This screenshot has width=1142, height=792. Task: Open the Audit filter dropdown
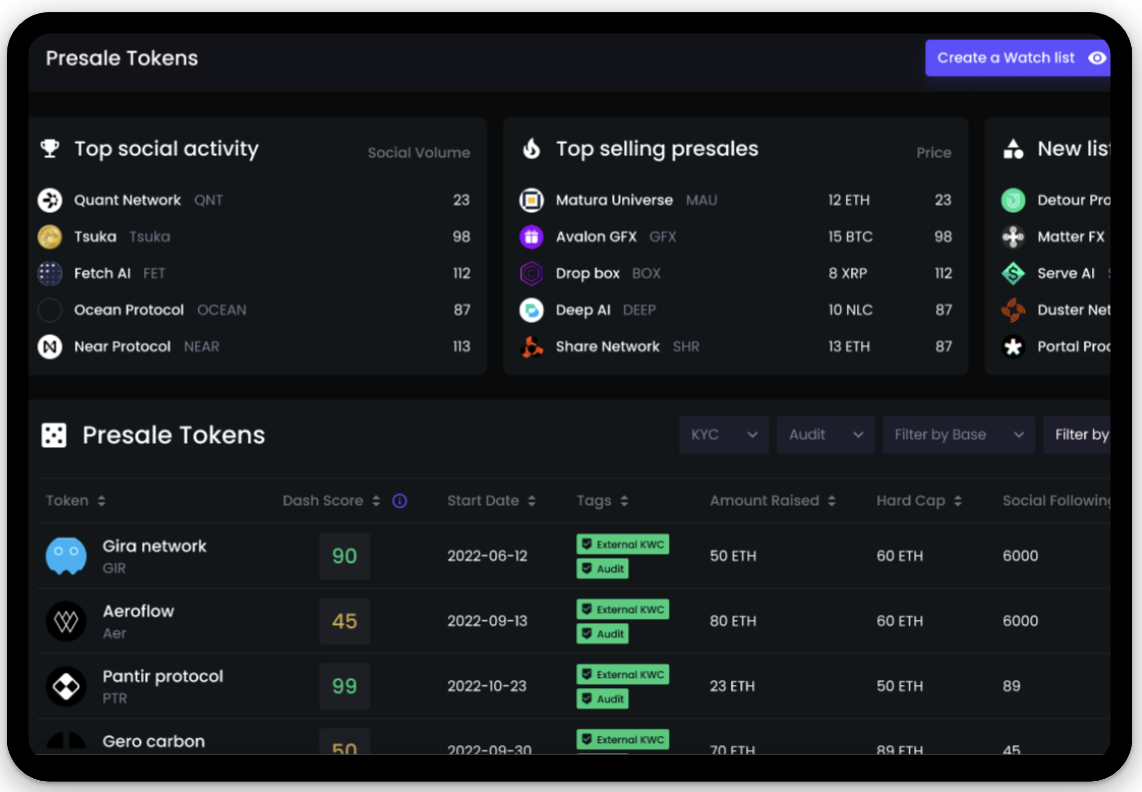point(825,435)
